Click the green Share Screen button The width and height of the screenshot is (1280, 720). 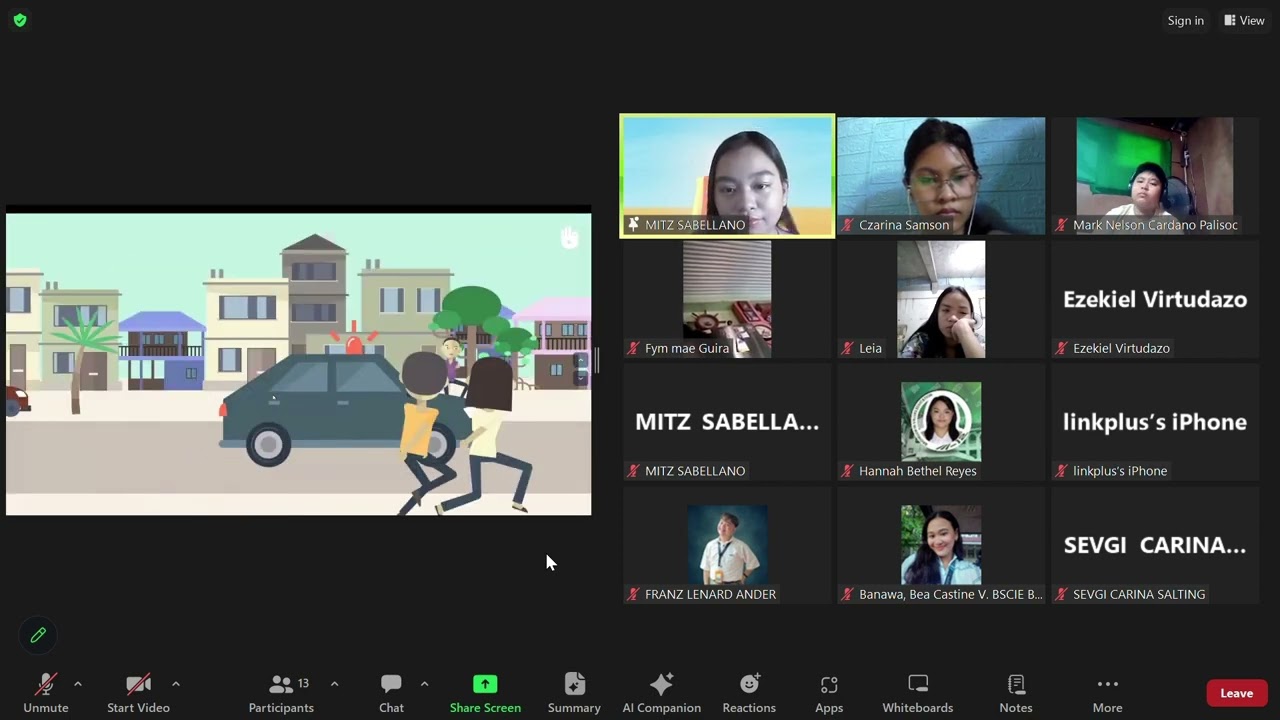click(485, 692)
